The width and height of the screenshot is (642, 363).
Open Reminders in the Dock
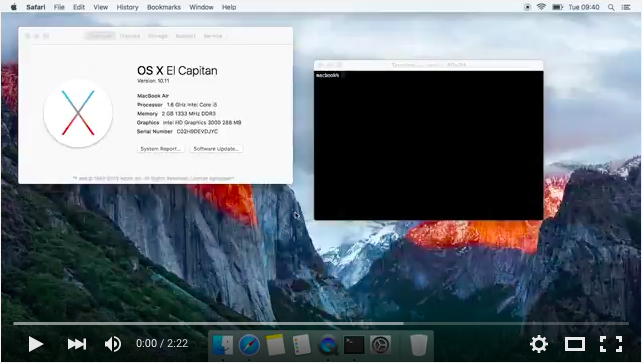(302, 345)
